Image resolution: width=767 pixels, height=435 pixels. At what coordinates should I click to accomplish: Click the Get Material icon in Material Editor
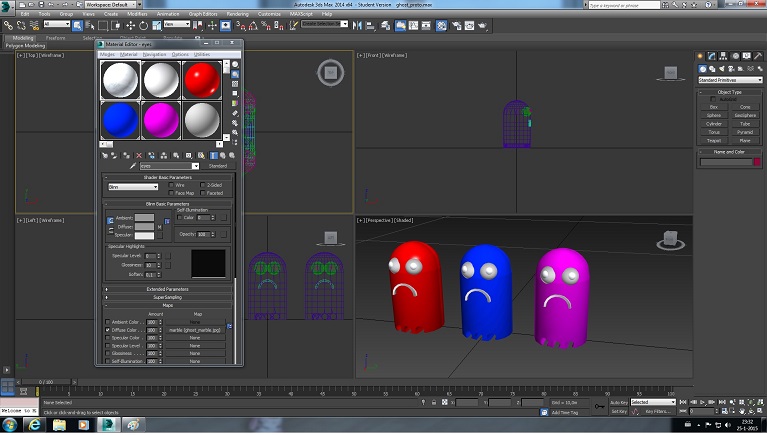tap(105, 156)
